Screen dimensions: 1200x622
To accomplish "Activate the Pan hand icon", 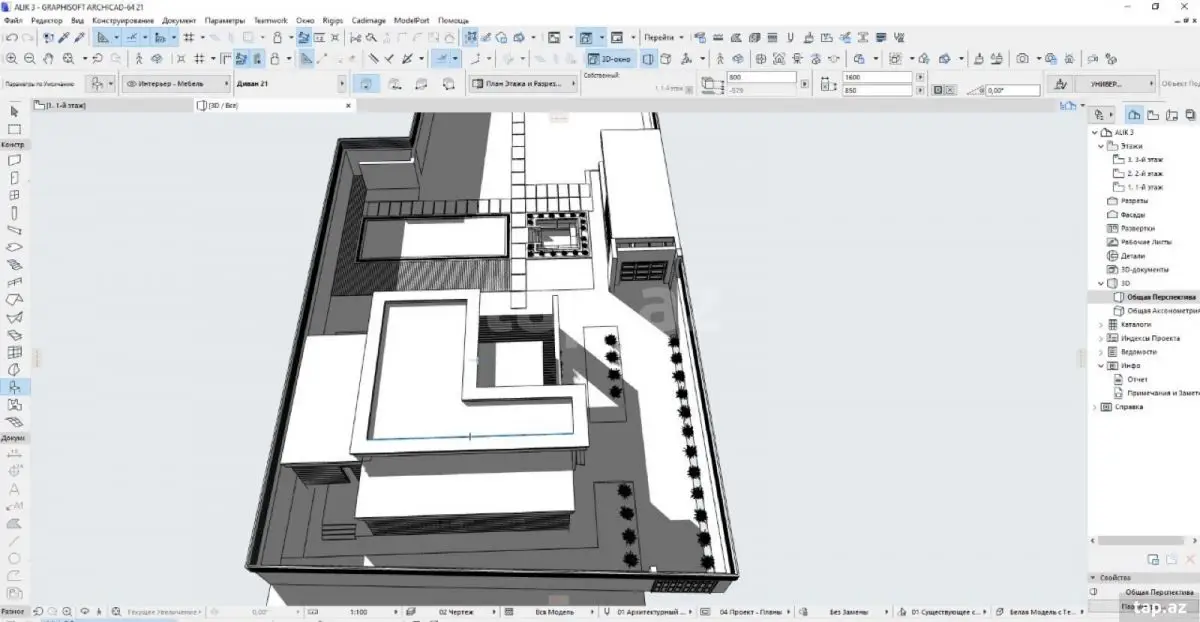I will [x=49, y=59].
